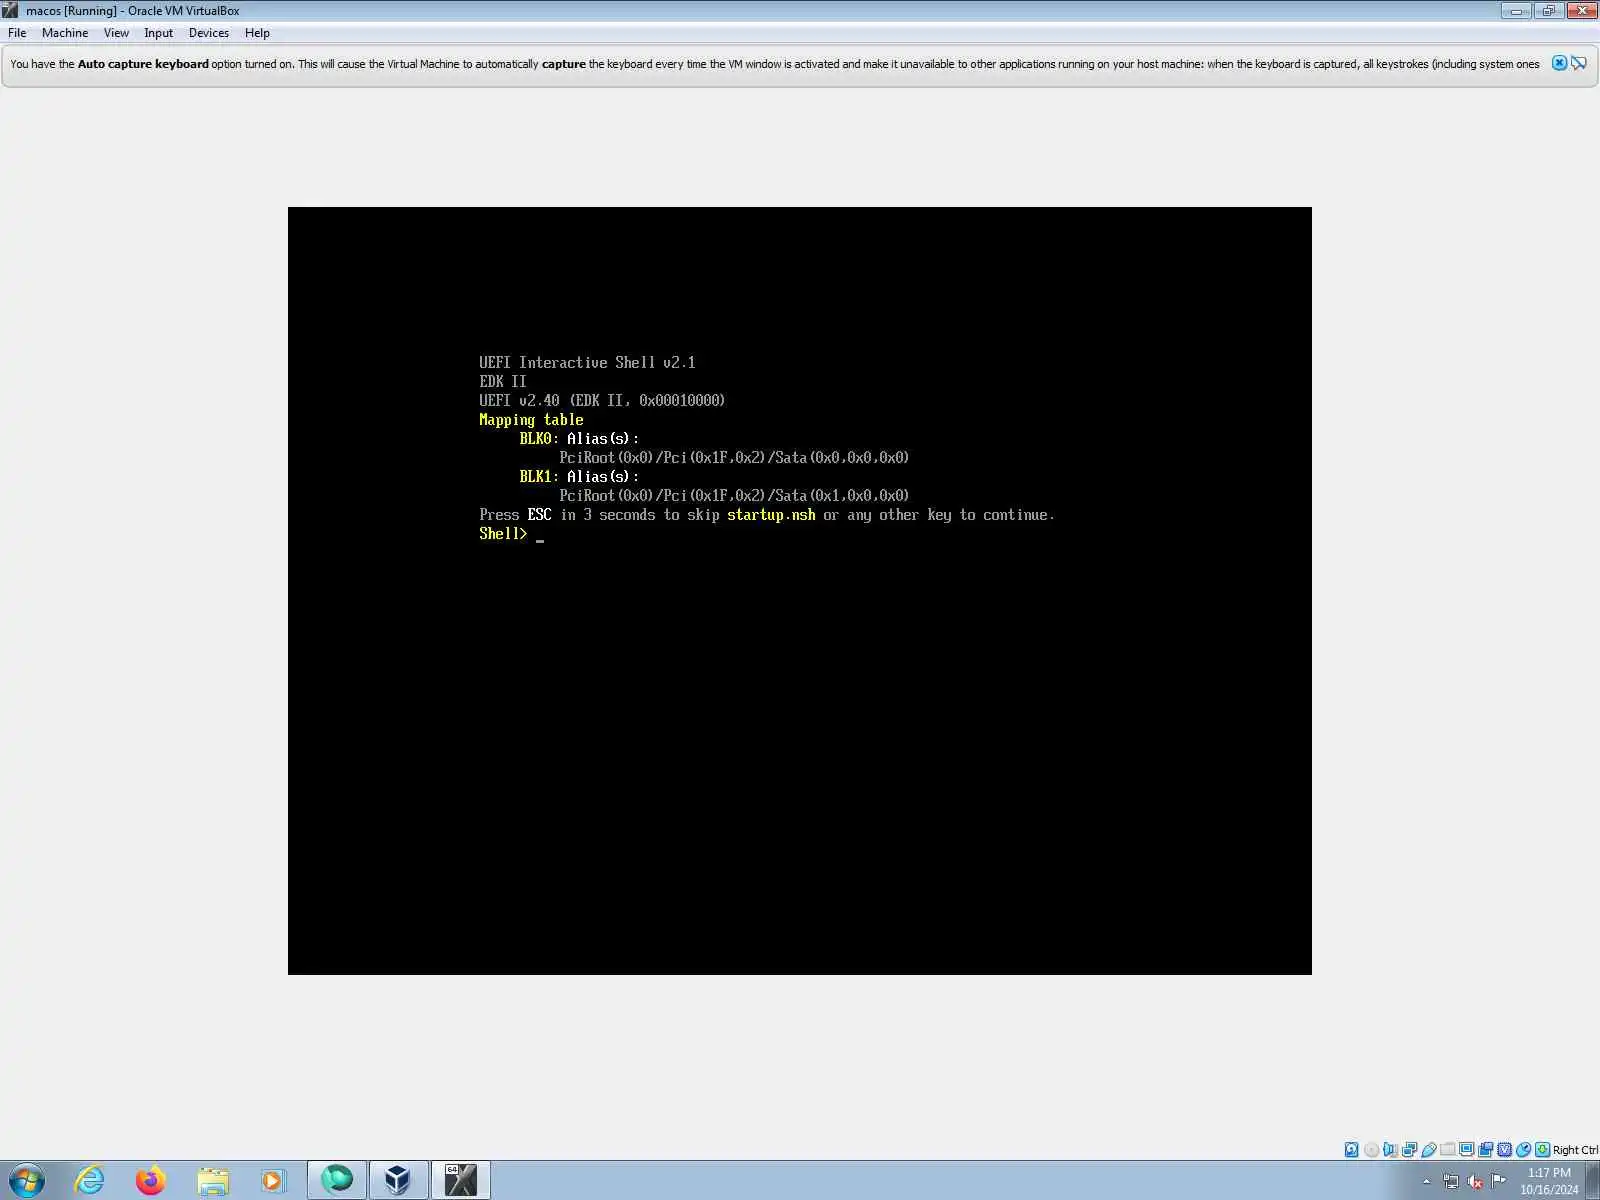Switch to VirtualBox Manager cube taskbar icon

(398, 1180)
